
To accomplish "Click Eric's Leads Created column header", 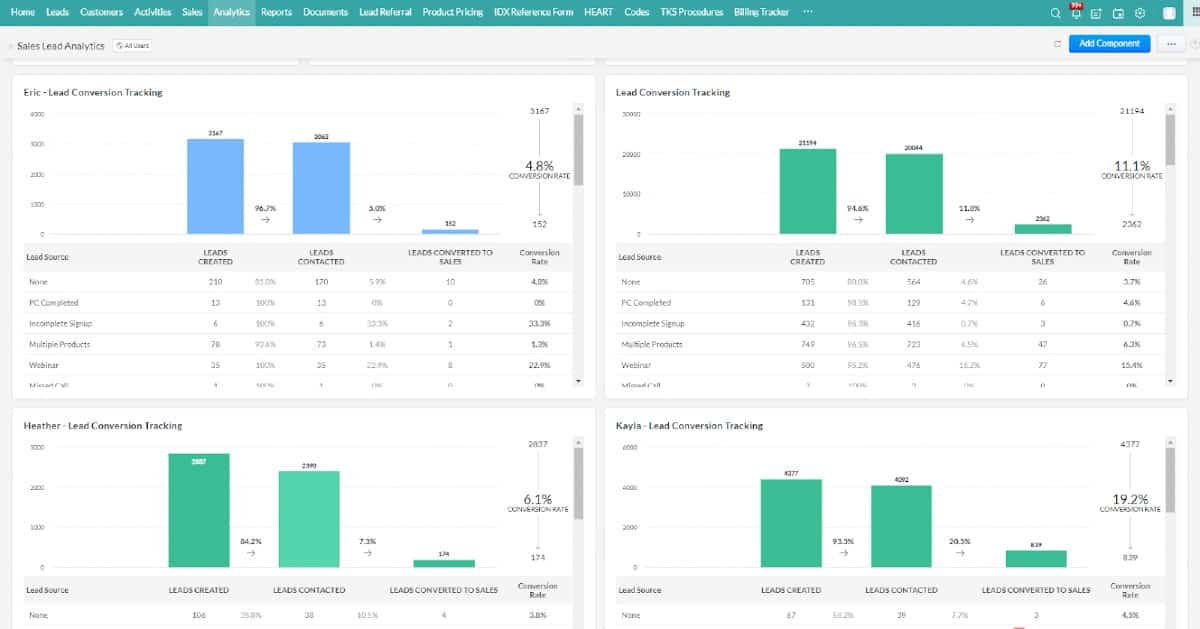I will pyautogui.click(x=215, y=257).
